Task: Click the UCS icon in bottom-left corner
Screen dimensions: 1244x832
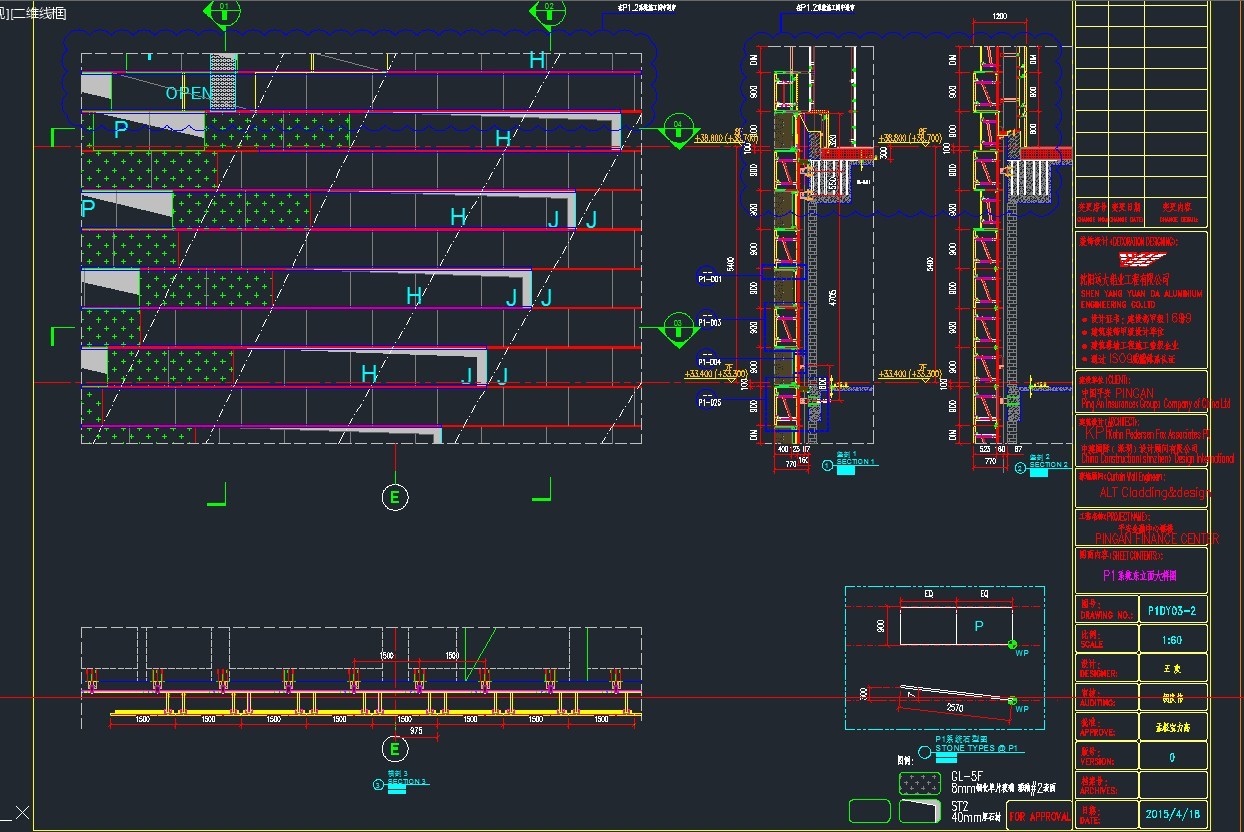Action: tap(16, 813)
